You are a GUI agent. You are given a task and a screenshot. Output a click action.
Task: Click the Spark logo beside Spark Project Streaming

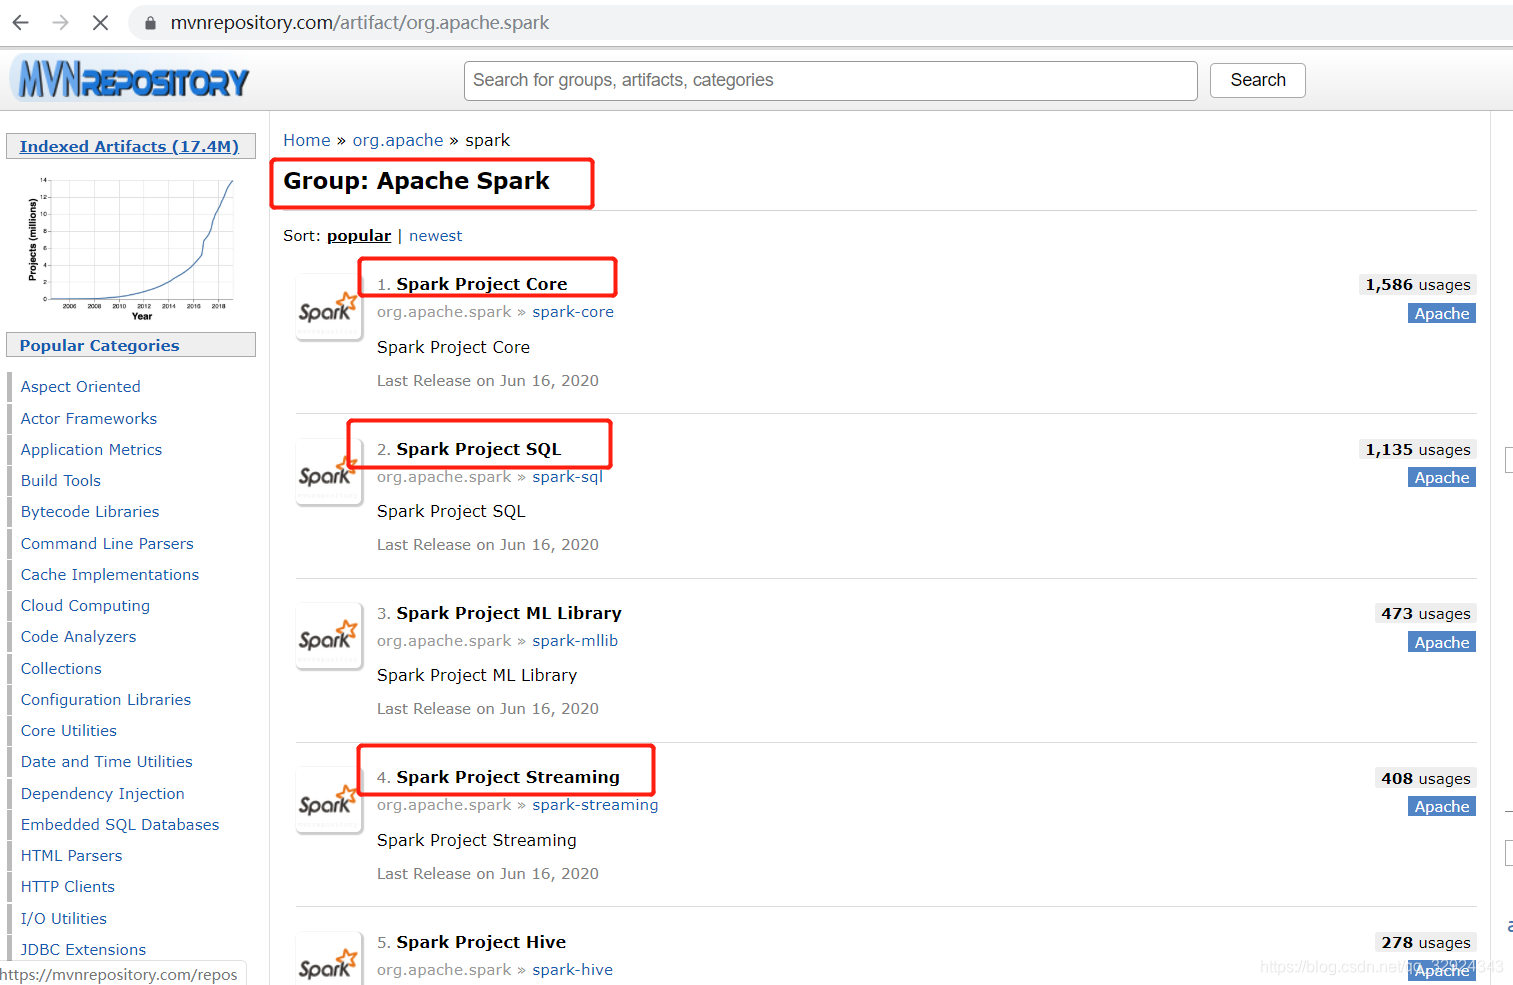tap(329, 800)
